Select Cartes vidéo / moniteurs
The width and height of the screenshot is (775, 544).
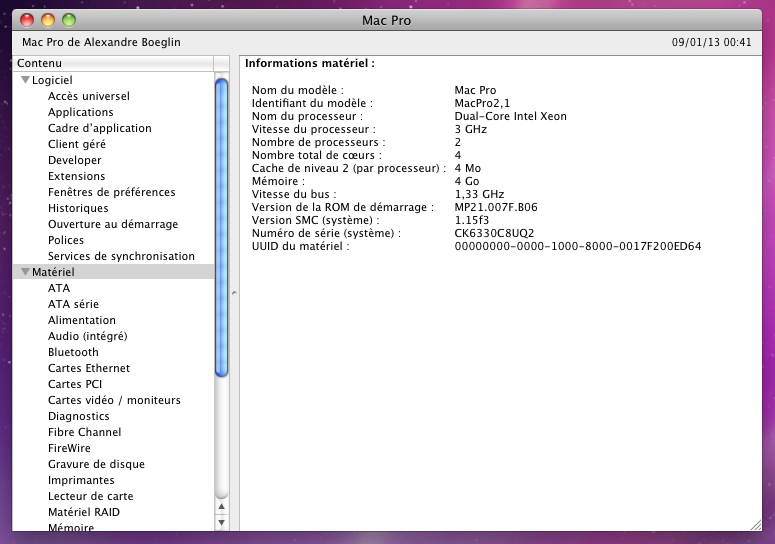[x=114, y=400]
